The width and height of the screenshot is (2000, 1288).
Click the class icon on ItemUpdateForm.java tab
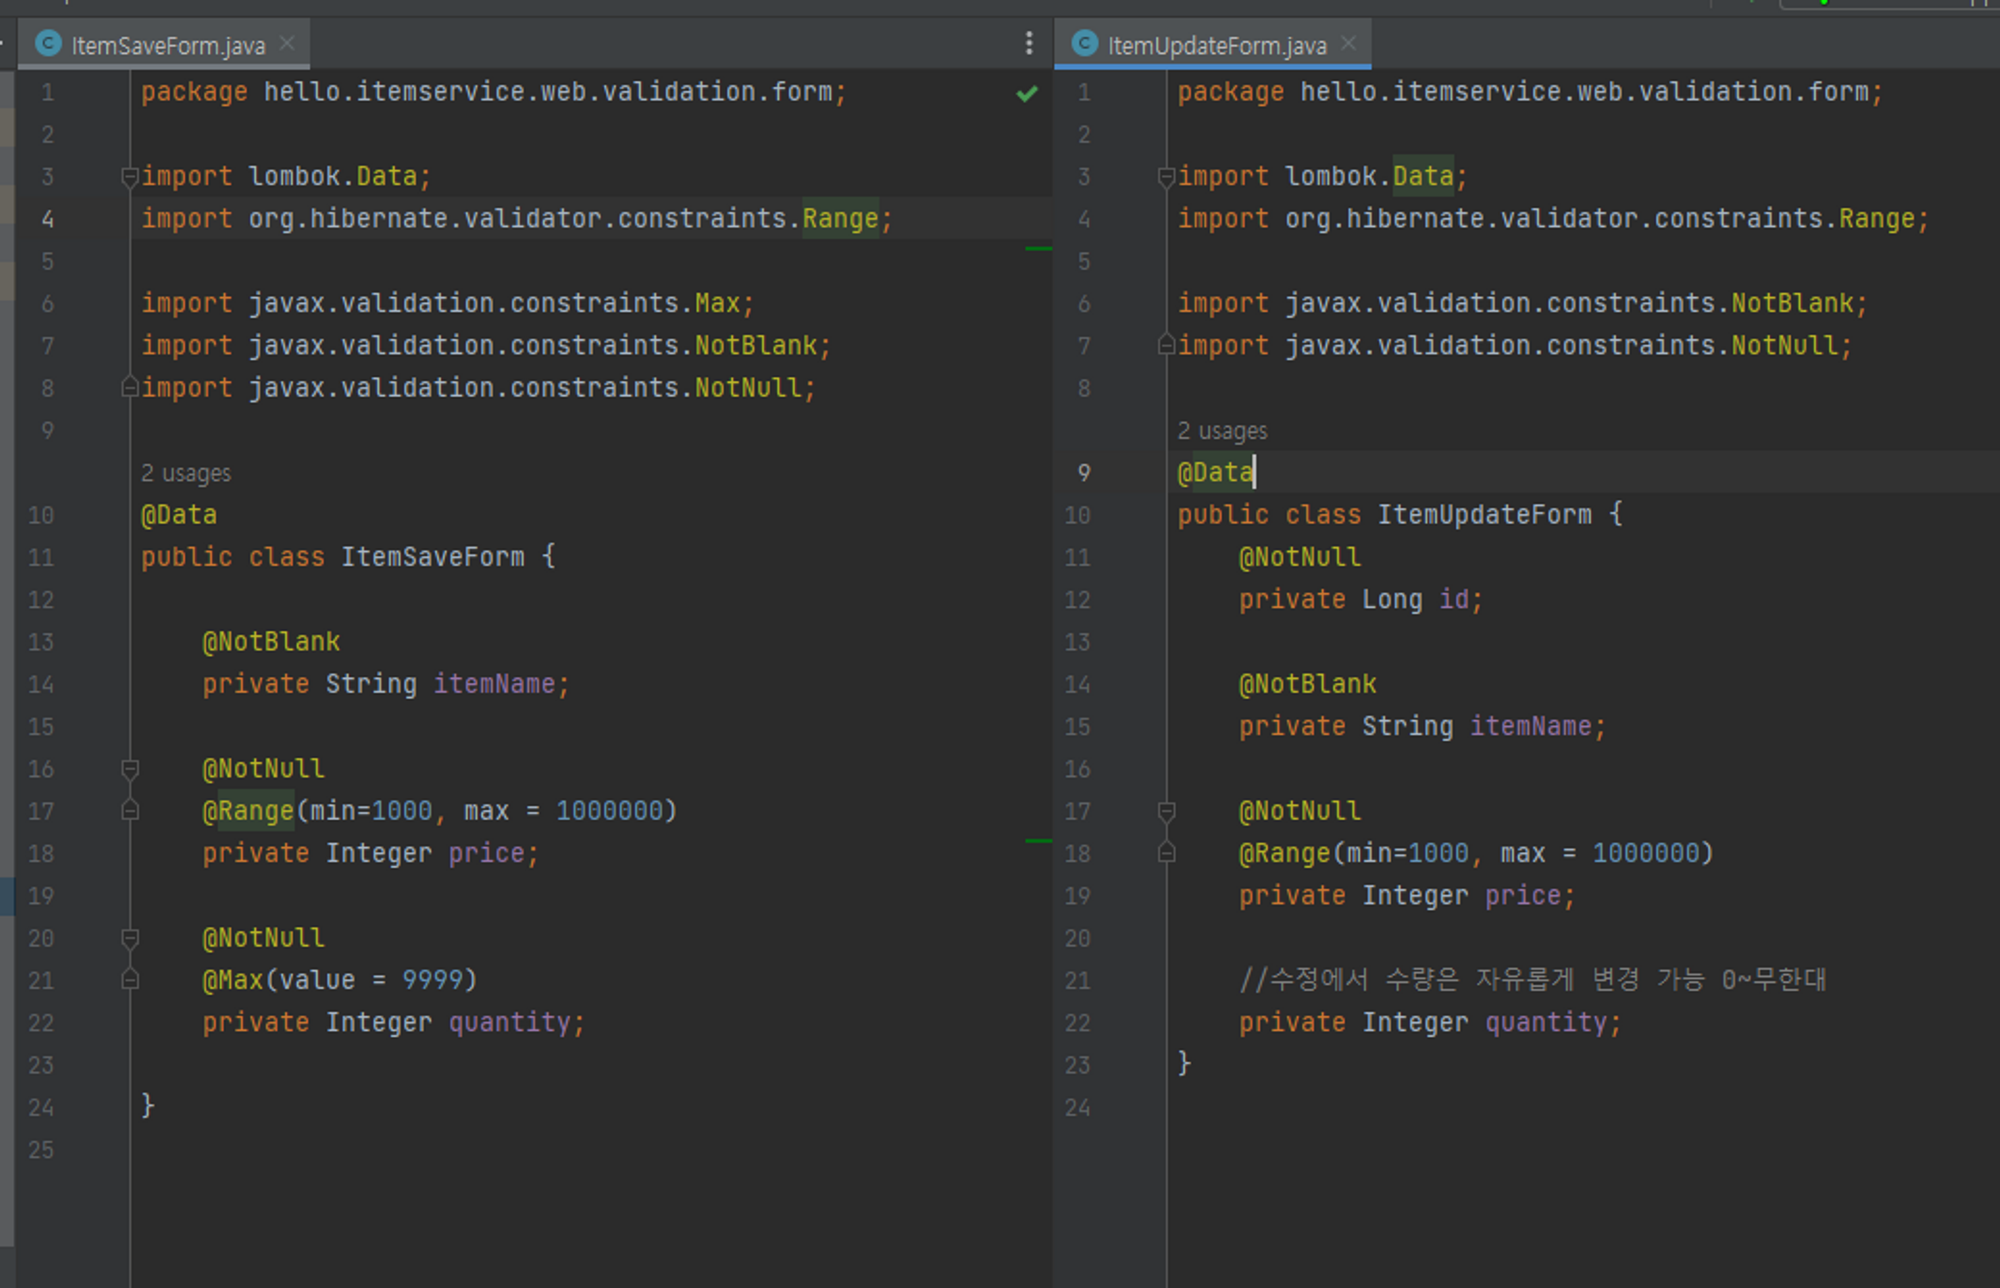pyautogui.click(x=1085, y=44)
